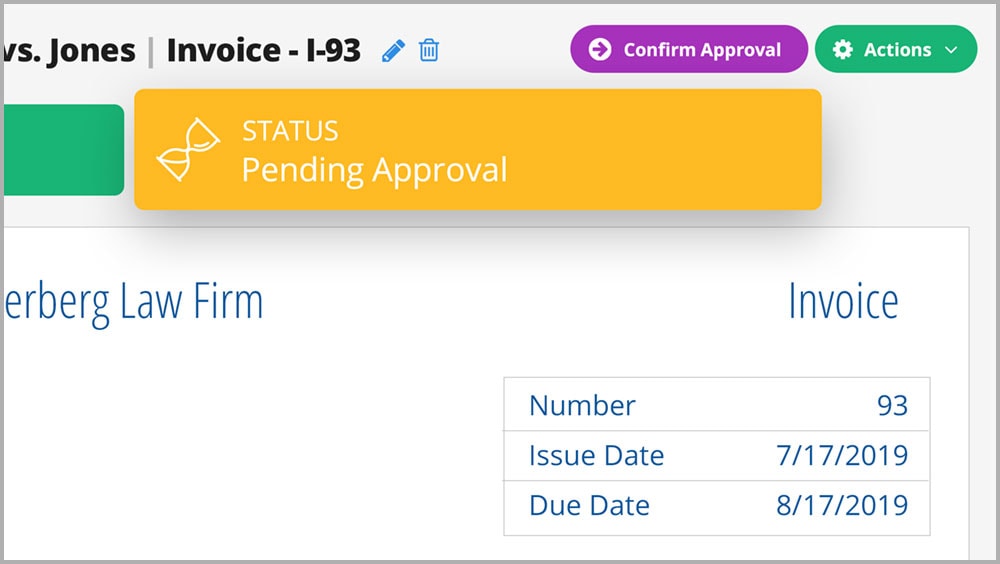Click the large Invoice heading on document
The height and width of the screenshot is (564, 1000).
[x=843, y=301]
